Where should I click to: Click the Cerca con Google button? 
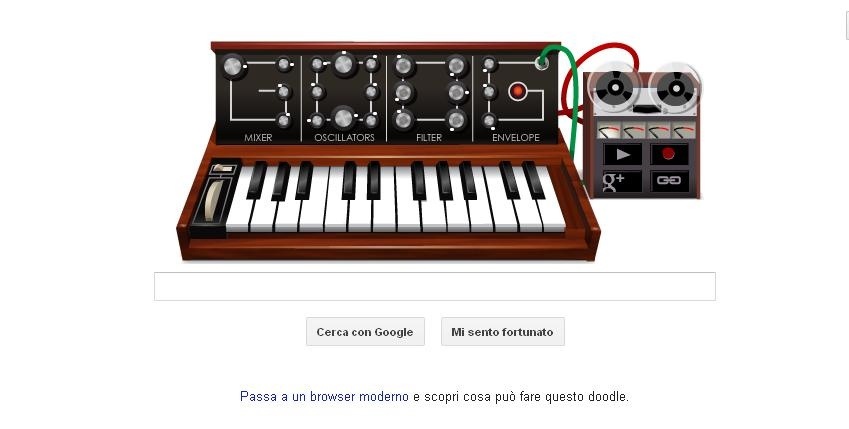coord(365,332)
